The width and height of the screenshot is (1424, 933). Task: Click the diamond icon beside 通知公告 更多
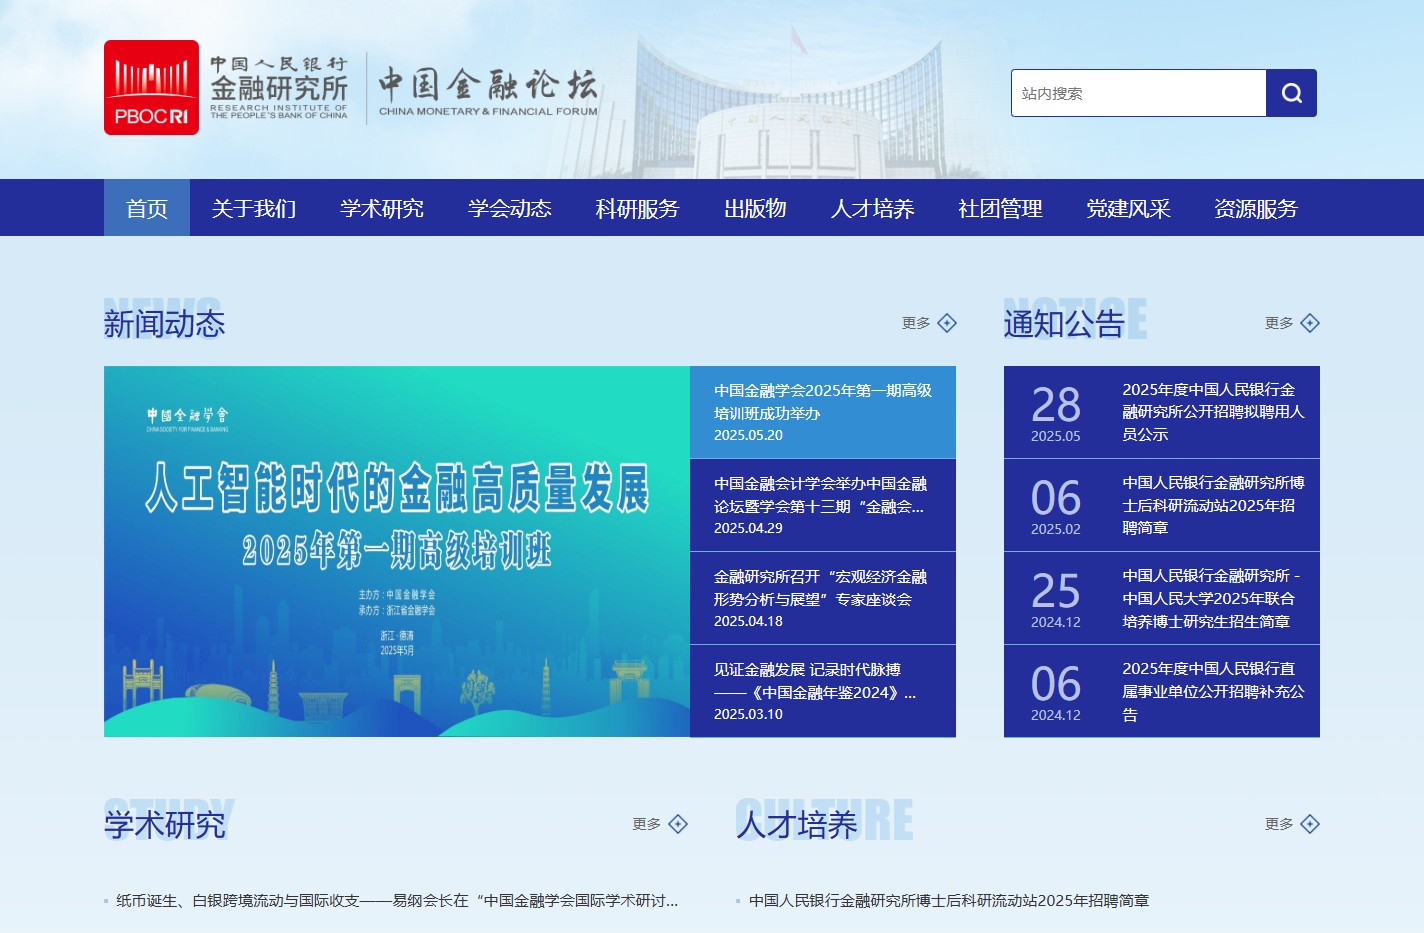[x=1310, y=323]
